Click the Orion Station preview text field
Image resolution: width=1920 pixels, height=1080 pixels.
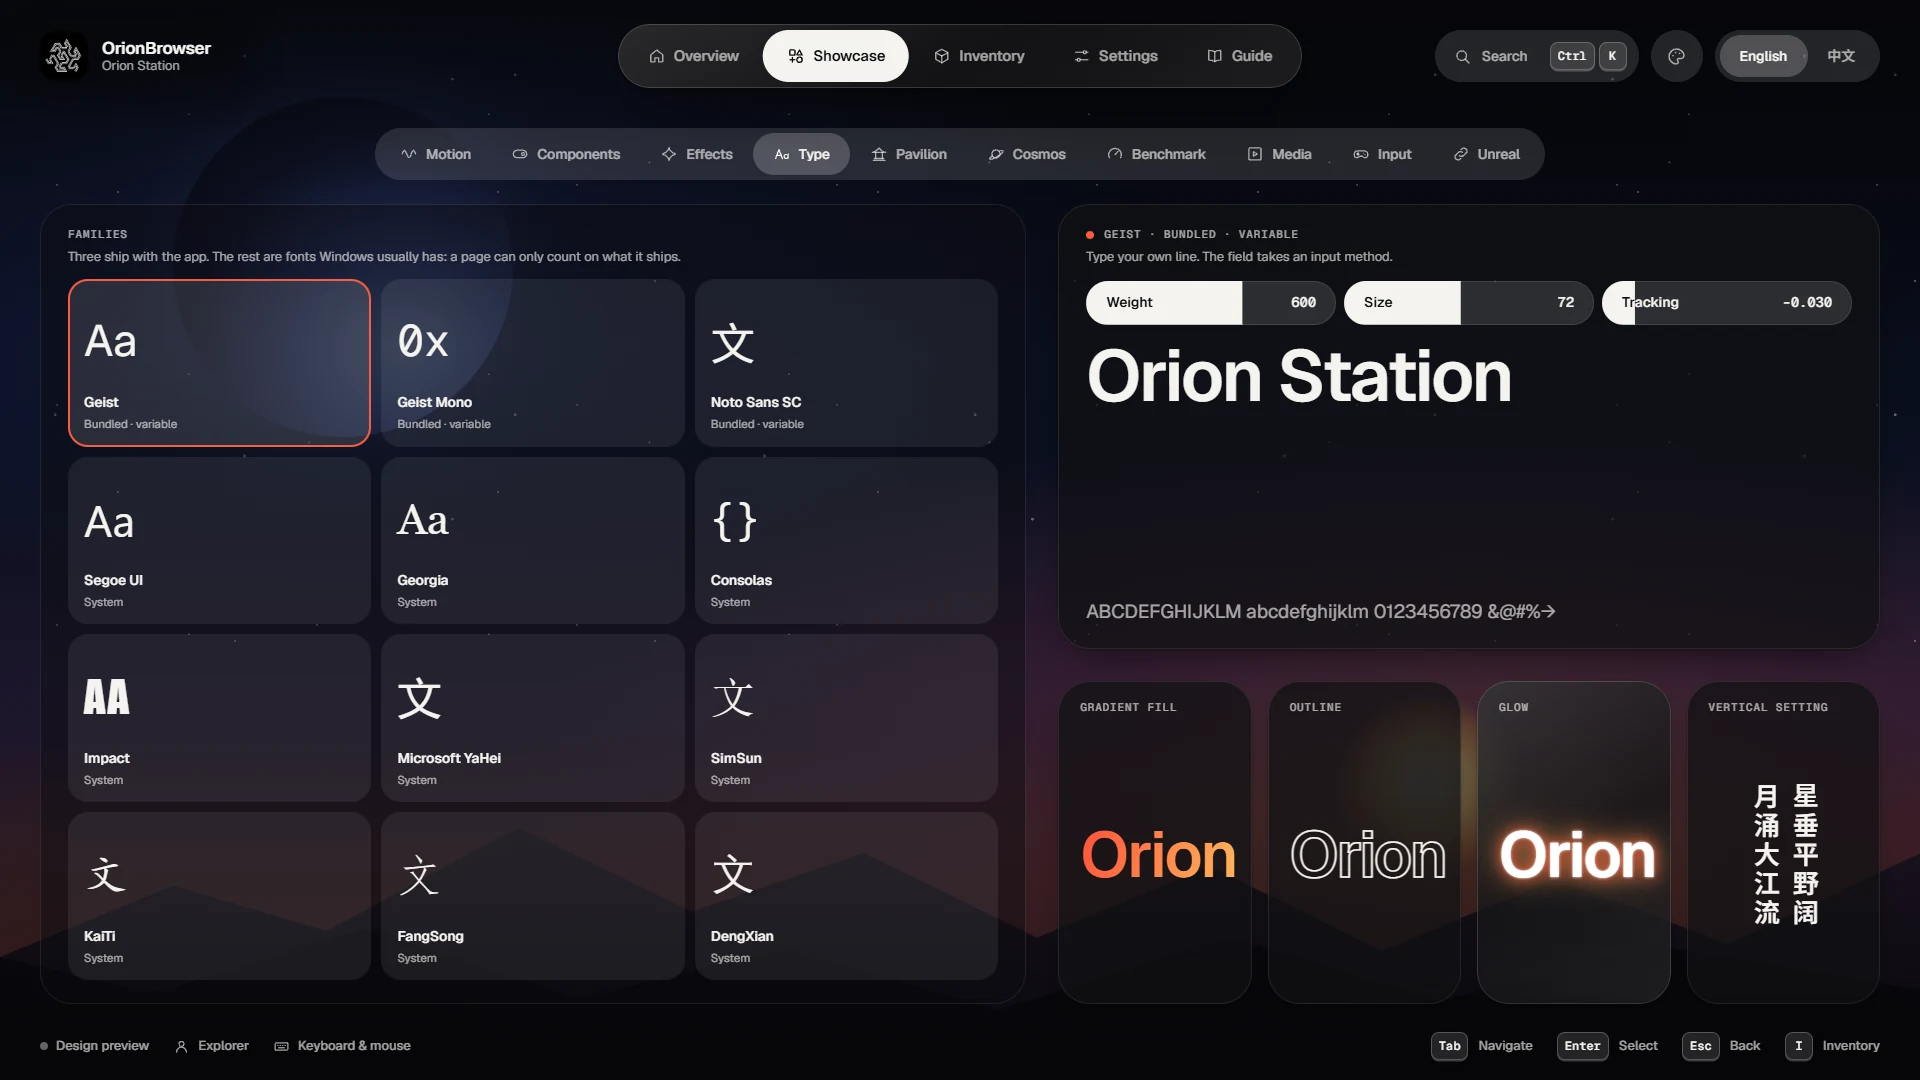[1468, 377]
